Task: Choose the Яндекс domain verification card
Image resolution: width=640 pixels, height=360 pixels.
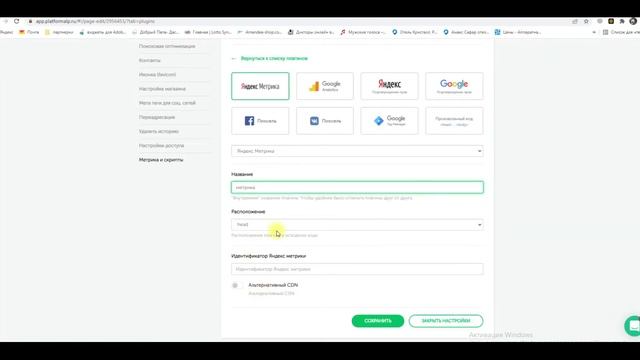Action: click(x=389, y=86)
